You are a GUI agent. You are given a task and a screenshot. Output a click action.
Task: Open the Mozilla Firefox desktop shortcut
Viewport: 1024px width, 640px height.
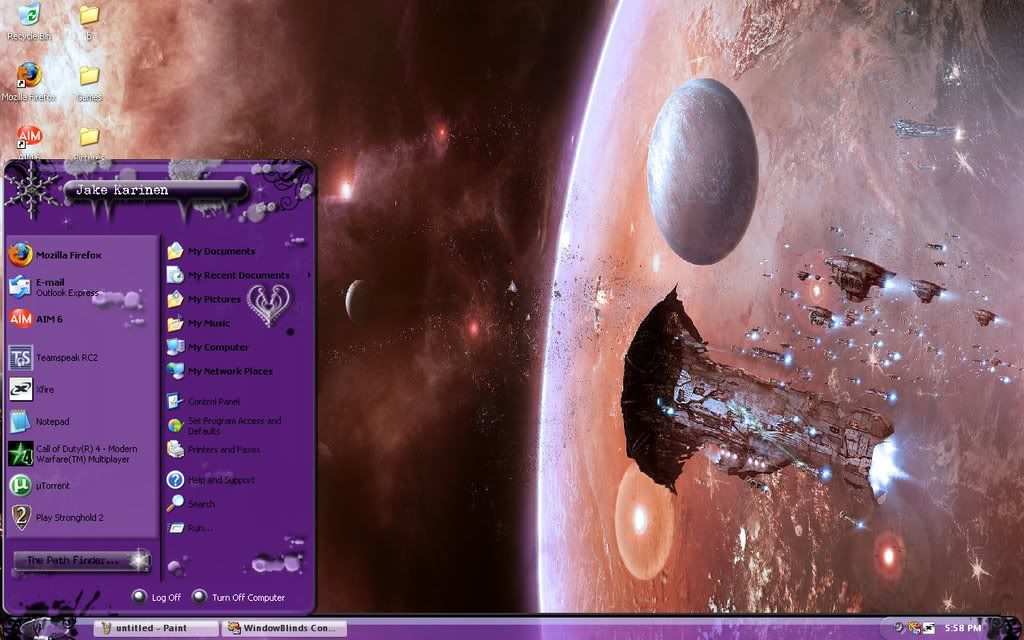pos(29,82)
